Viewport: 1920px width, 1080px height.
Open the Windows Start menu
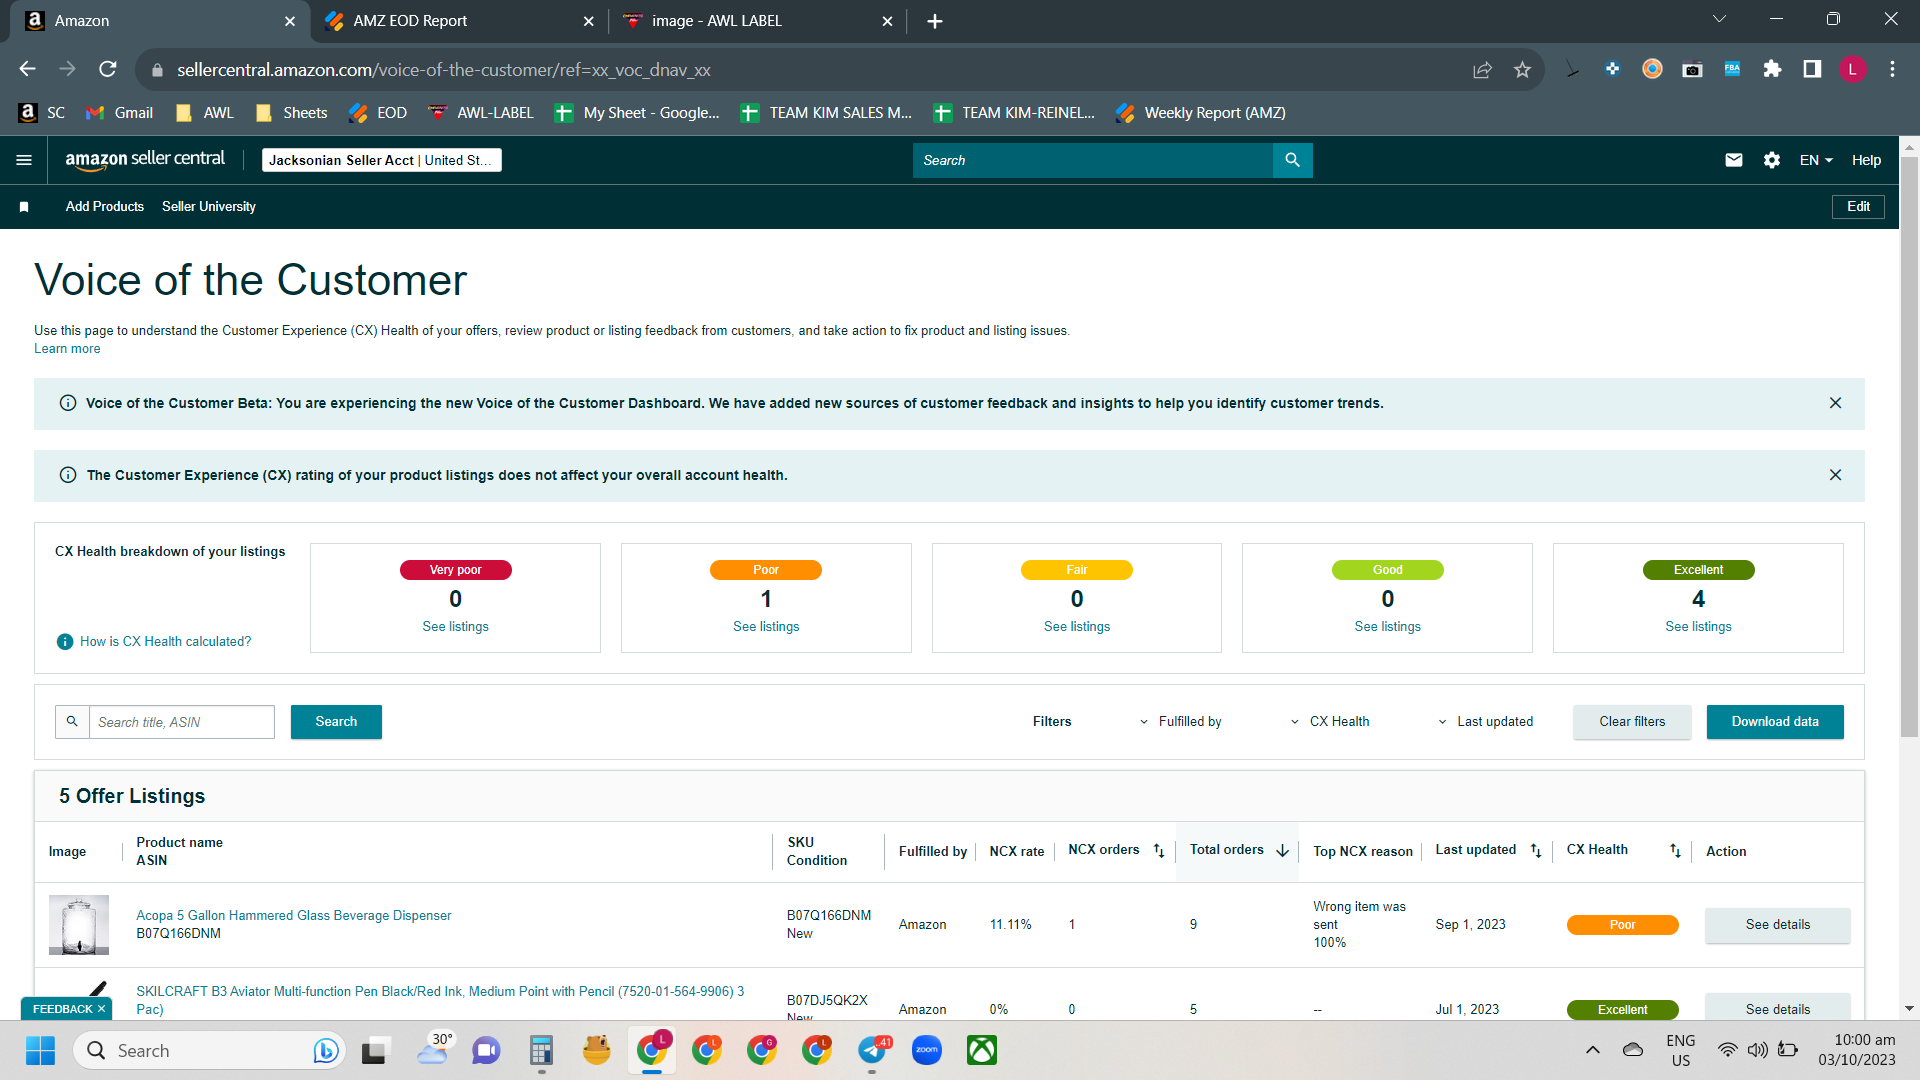coord(40,1050)
